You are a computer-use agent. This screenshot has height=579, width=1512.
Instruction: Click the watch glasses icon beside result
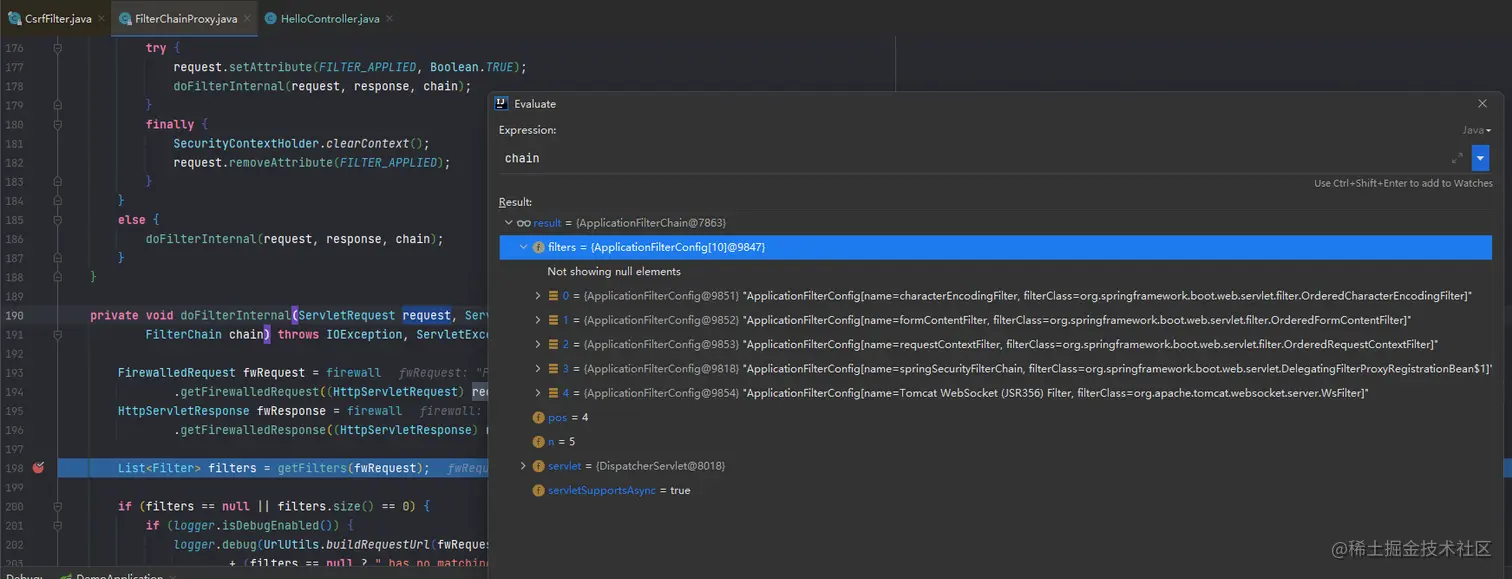(523, 222)
